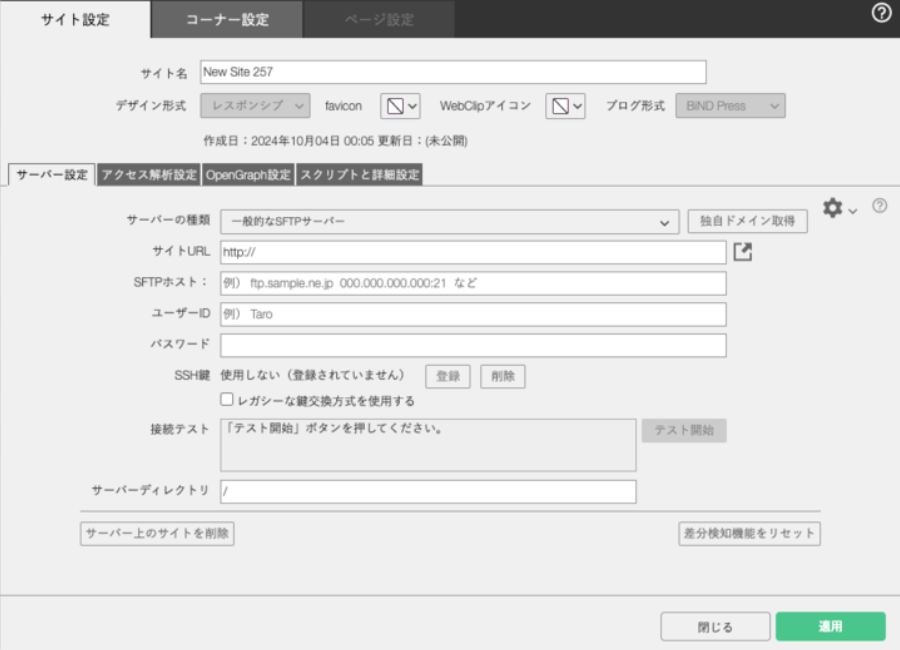Open the ブログ形式 BiND Press dropdown

(x=730, y=106)
